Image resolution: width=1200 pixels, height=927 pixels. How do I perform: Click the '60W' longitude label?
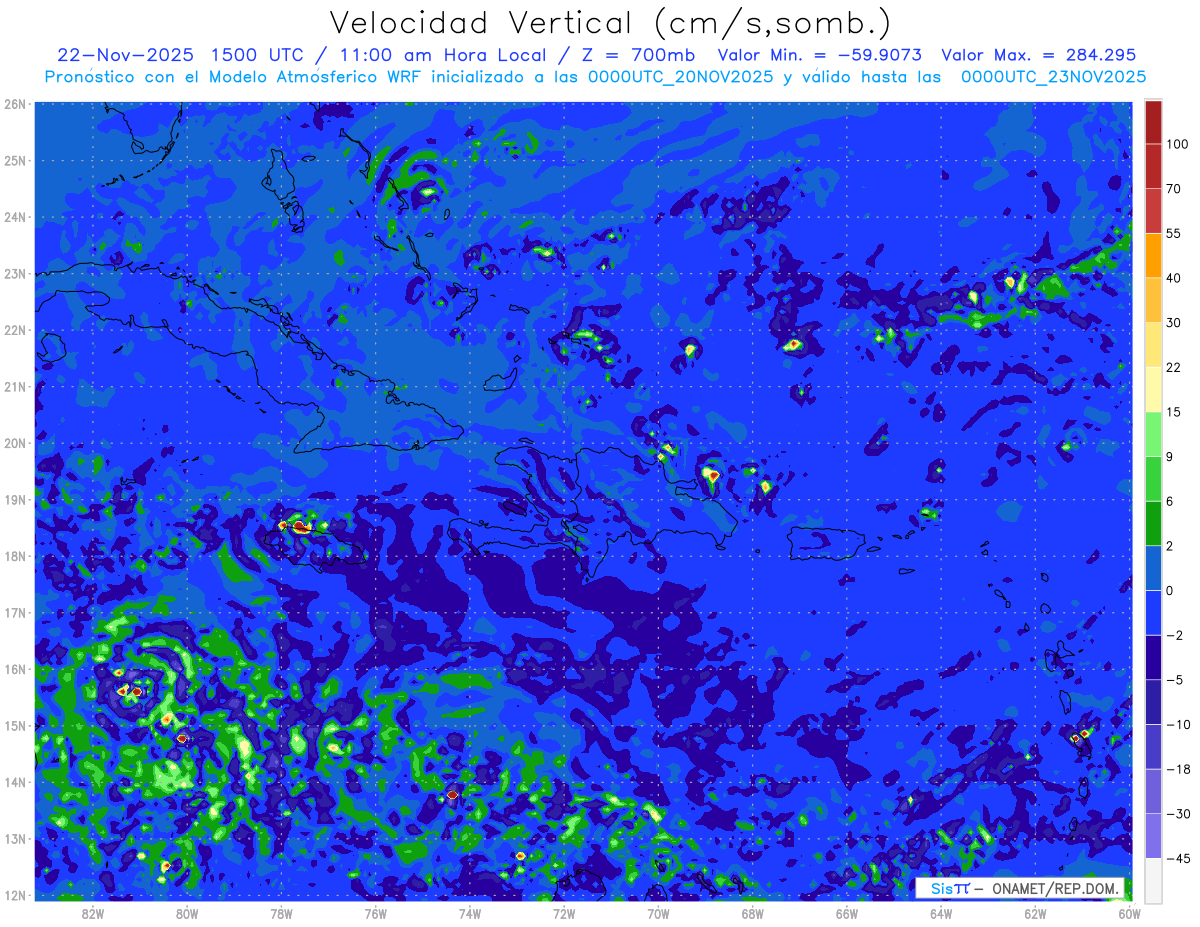[x=1129, y=914]
